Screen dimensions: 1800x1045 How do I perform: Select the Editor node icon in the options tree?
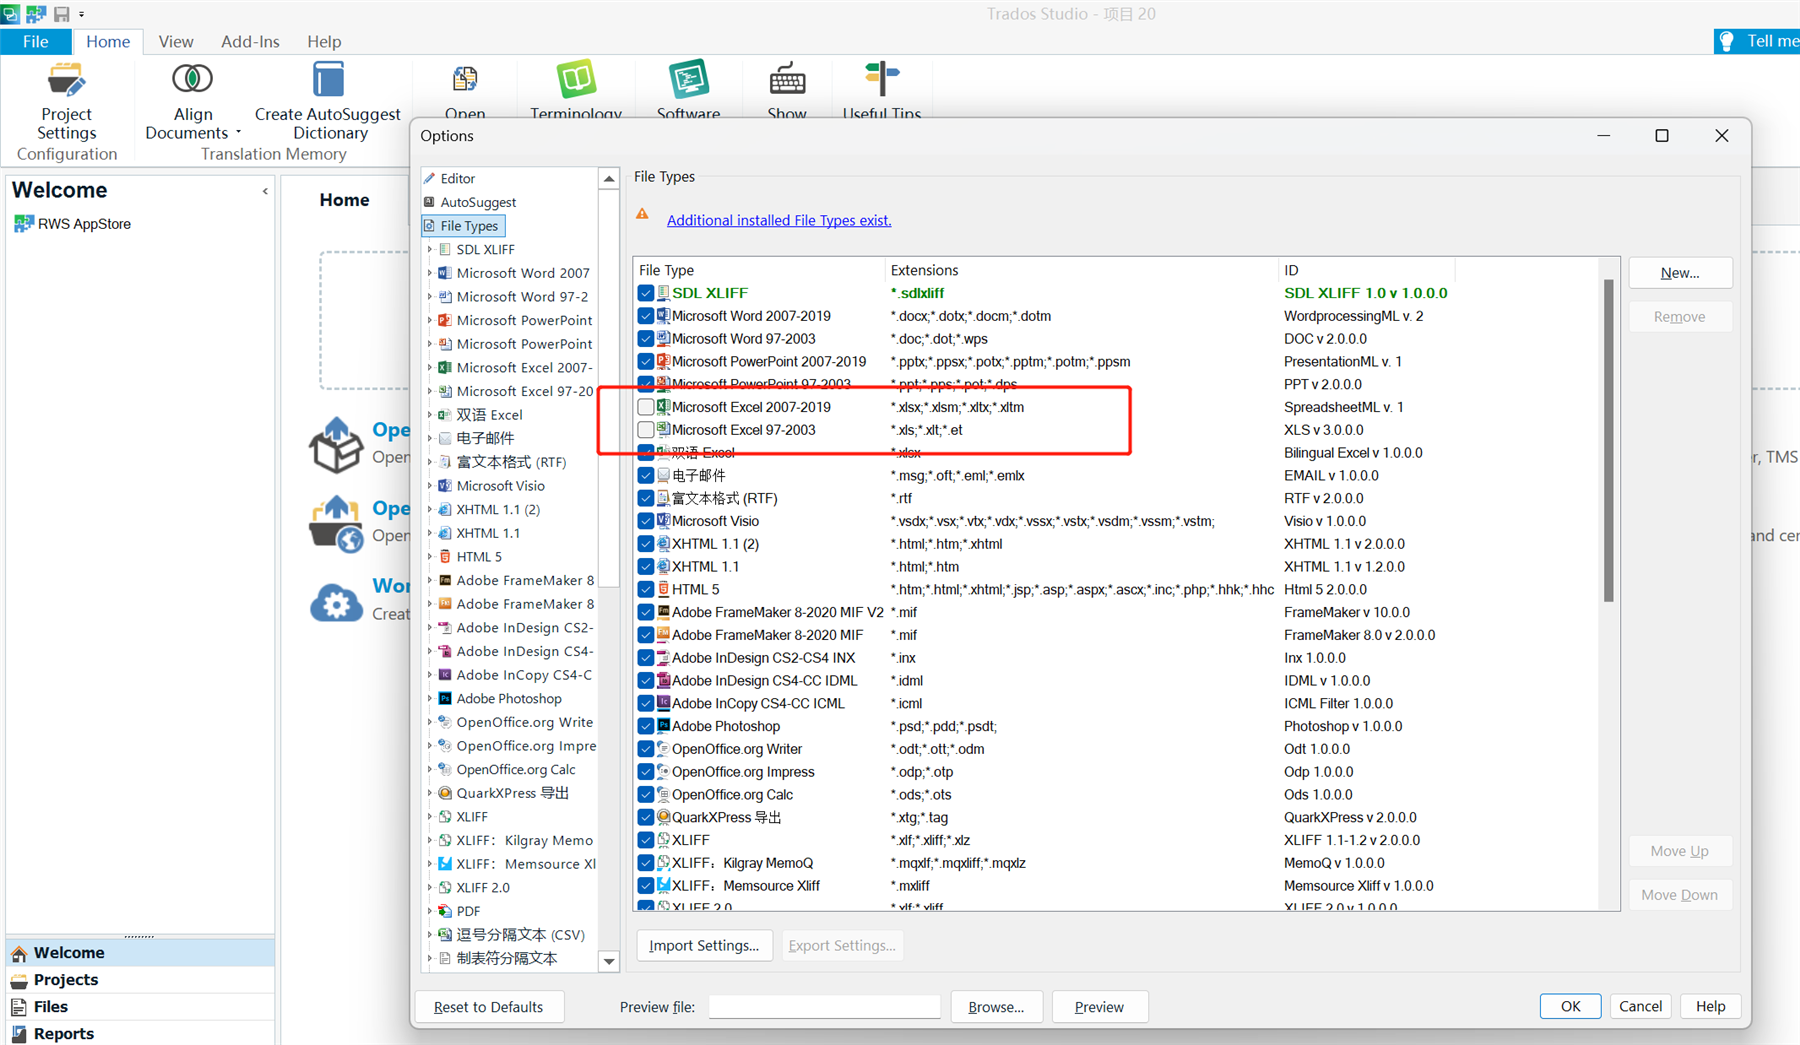click(430, 178)
